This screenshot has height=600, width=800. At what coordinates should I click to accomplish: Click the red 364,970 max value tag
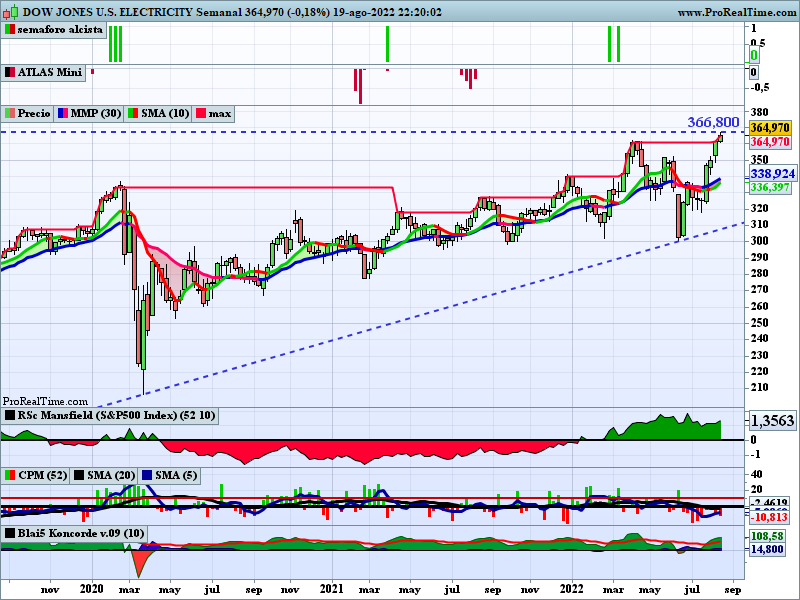coord(770,142)
